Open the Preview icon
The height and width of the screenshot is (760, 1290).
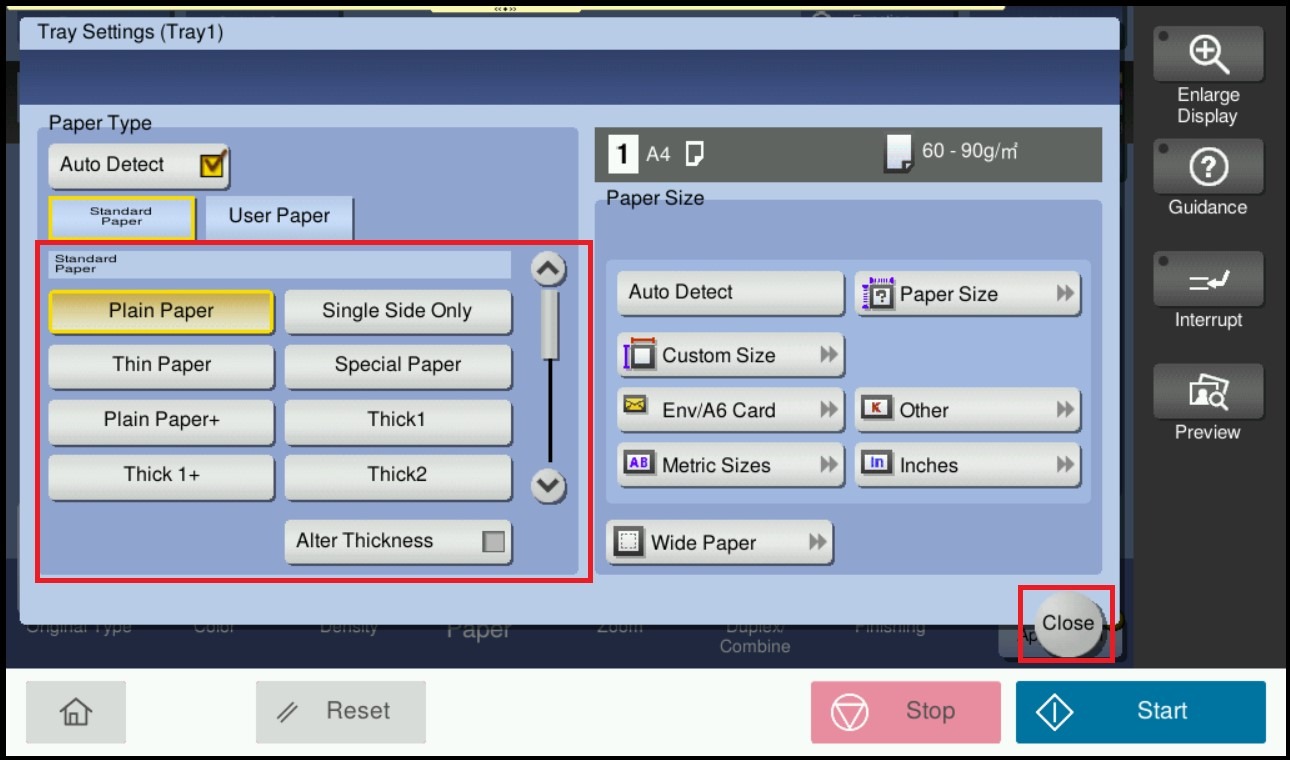click(1207, 391)
